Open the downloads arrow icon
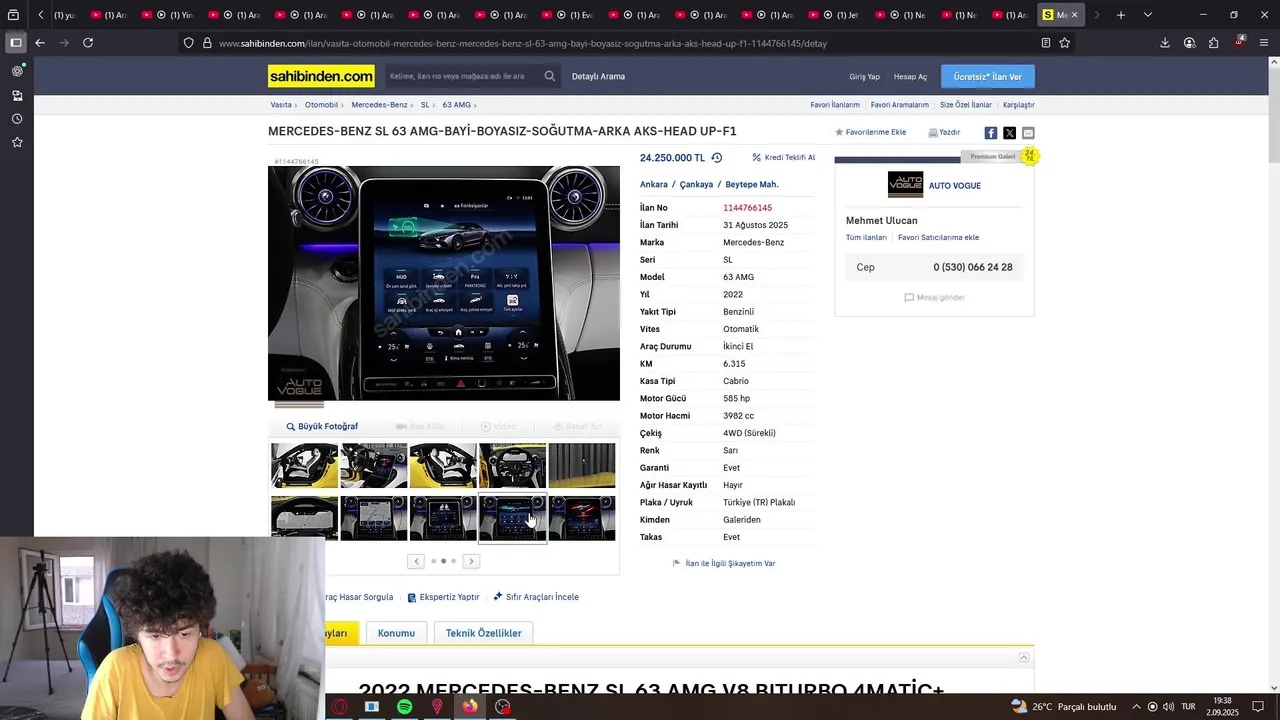This screenshot has height=720, width=1280. point(1165,43)
